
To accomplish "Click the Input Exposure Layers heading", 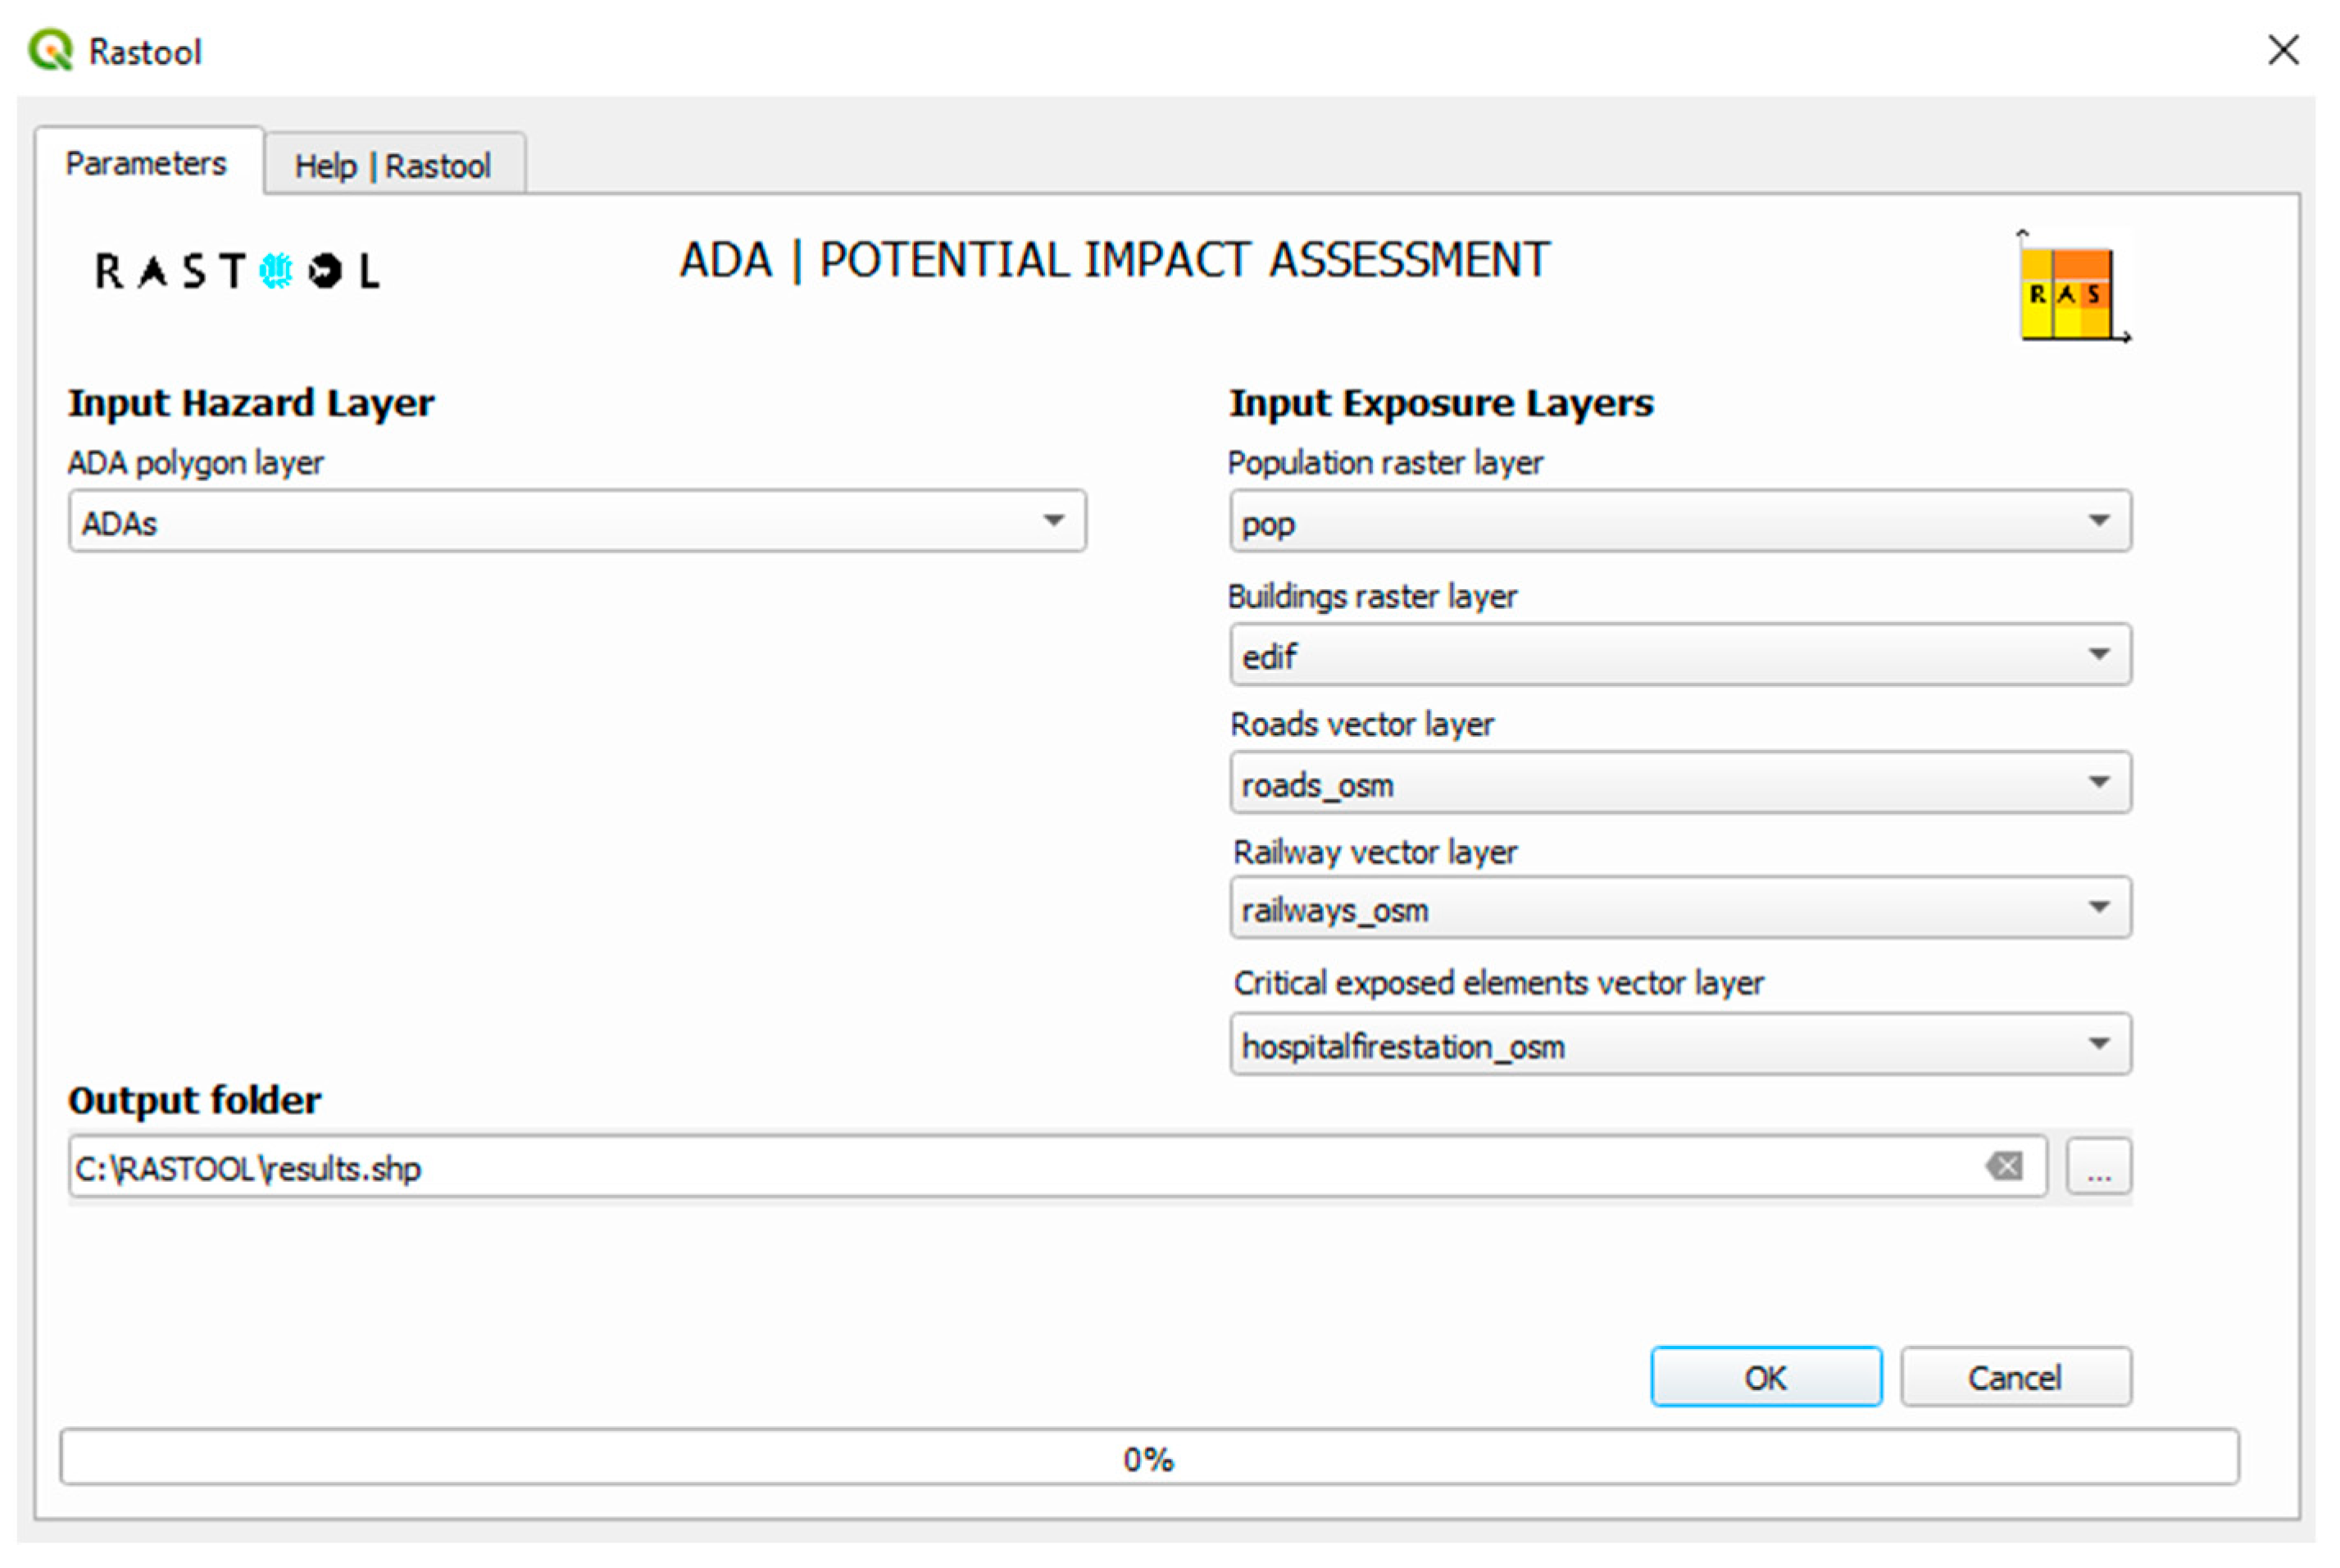I will point(1440,403).
